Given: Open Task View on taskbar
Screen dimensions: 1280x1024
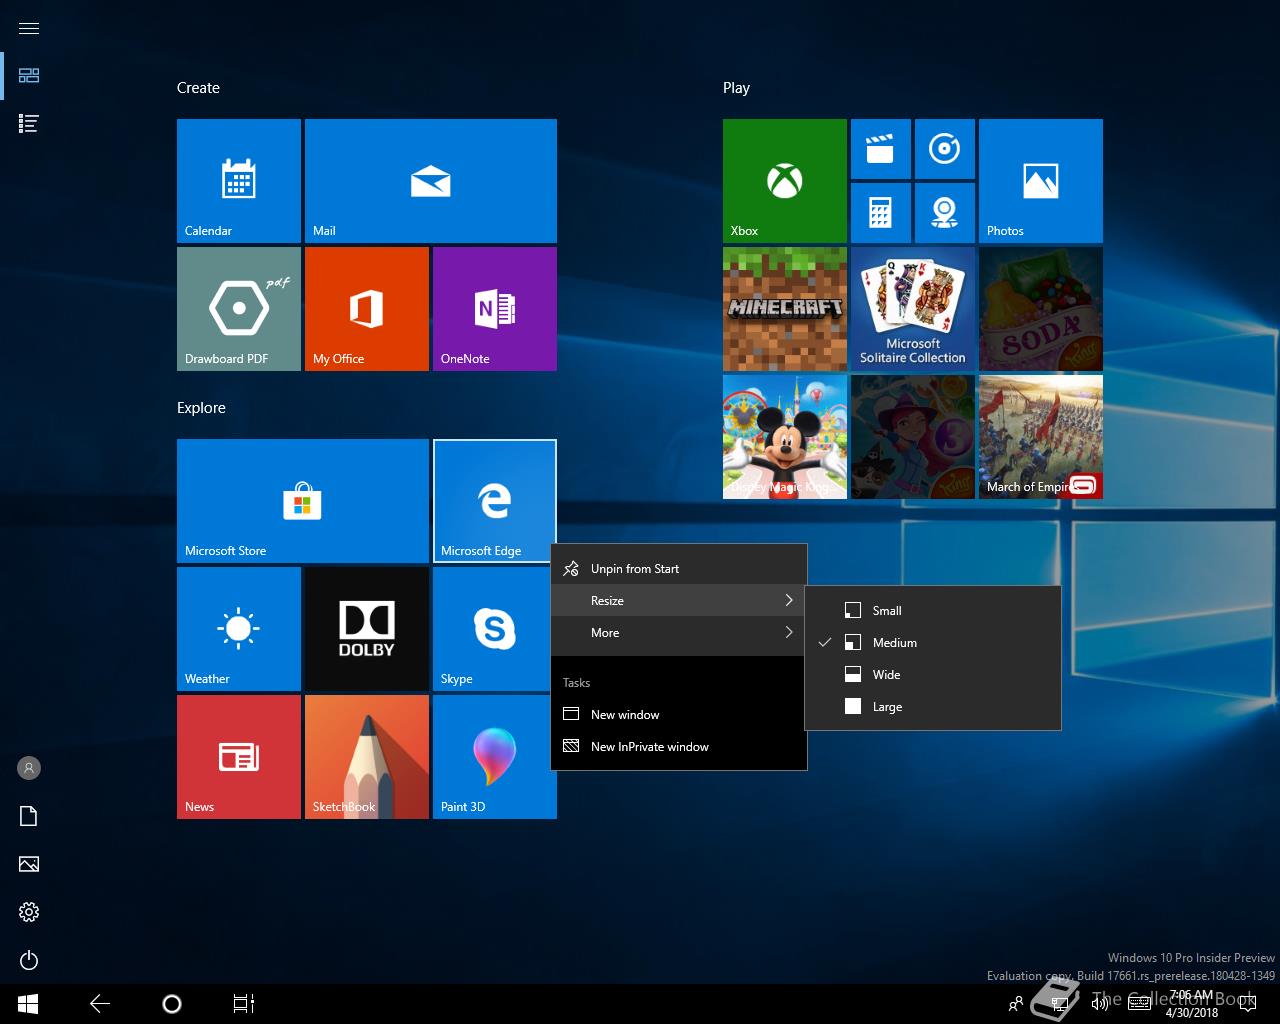Looking at the screenshot, I should [x=244, y=1004].
